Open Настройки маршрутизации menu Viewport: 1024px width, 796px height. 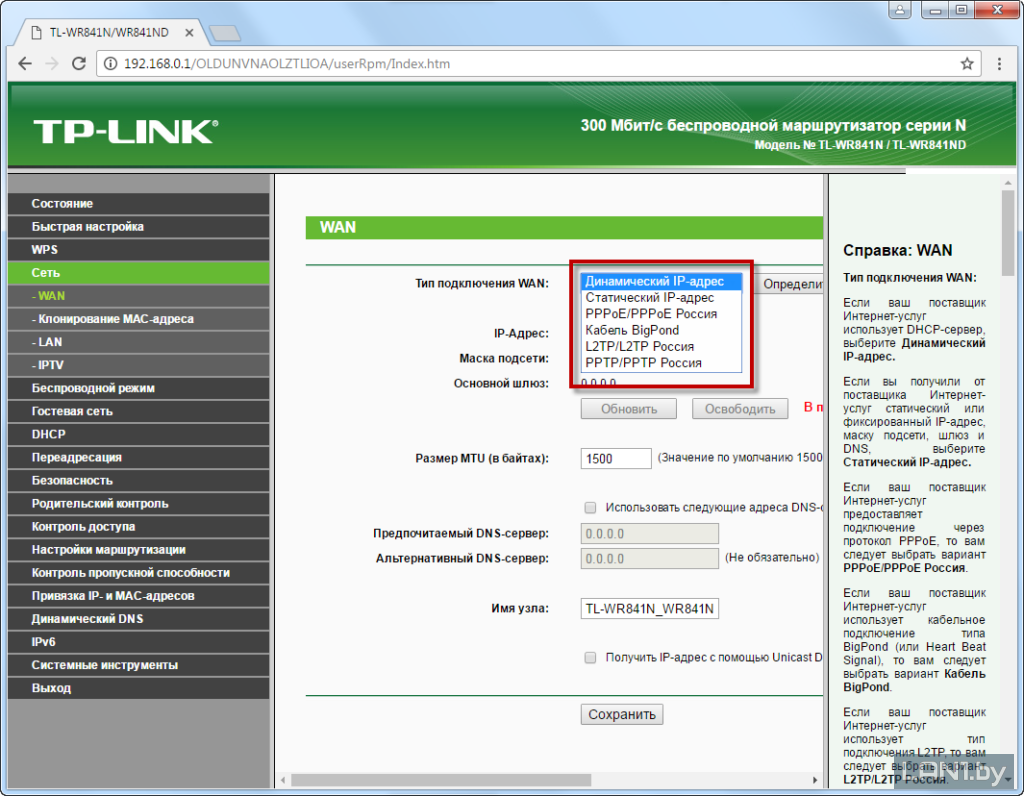[138, 550]
